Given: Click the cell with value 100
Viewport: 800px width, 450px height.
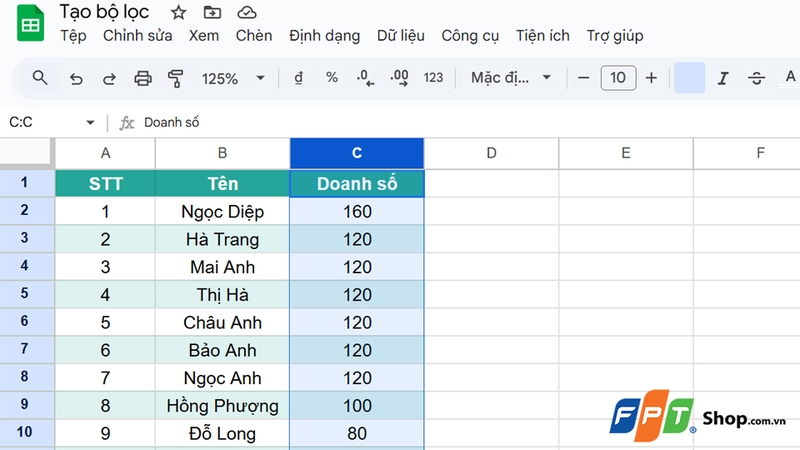Looking at the screenshot, I should coord(357,406).
